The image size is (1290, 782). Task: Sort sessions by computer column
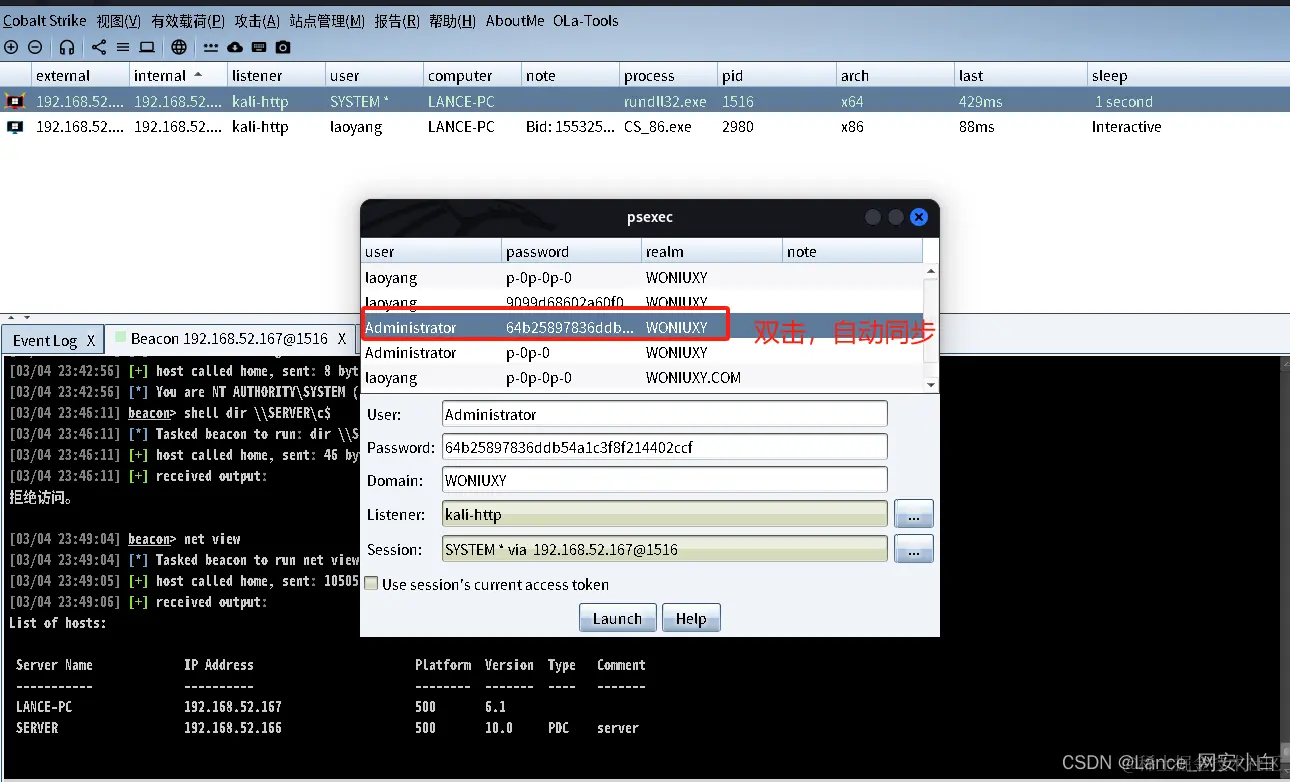pyautogui.click(x=471, y=75)
